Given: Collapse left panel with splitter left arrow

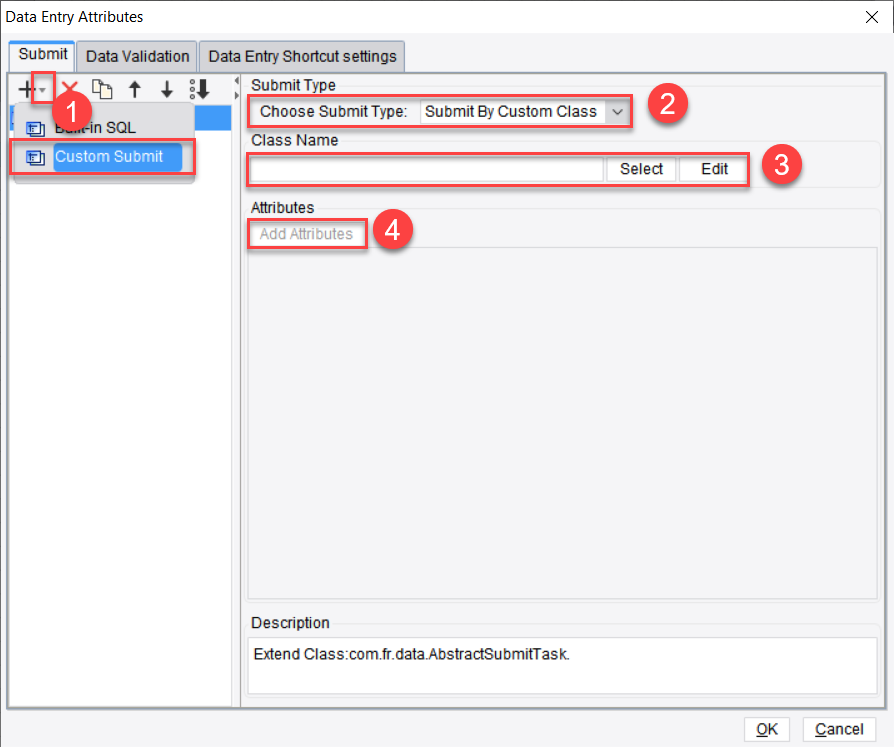Looking at the screenshot, I should (236, 80).
